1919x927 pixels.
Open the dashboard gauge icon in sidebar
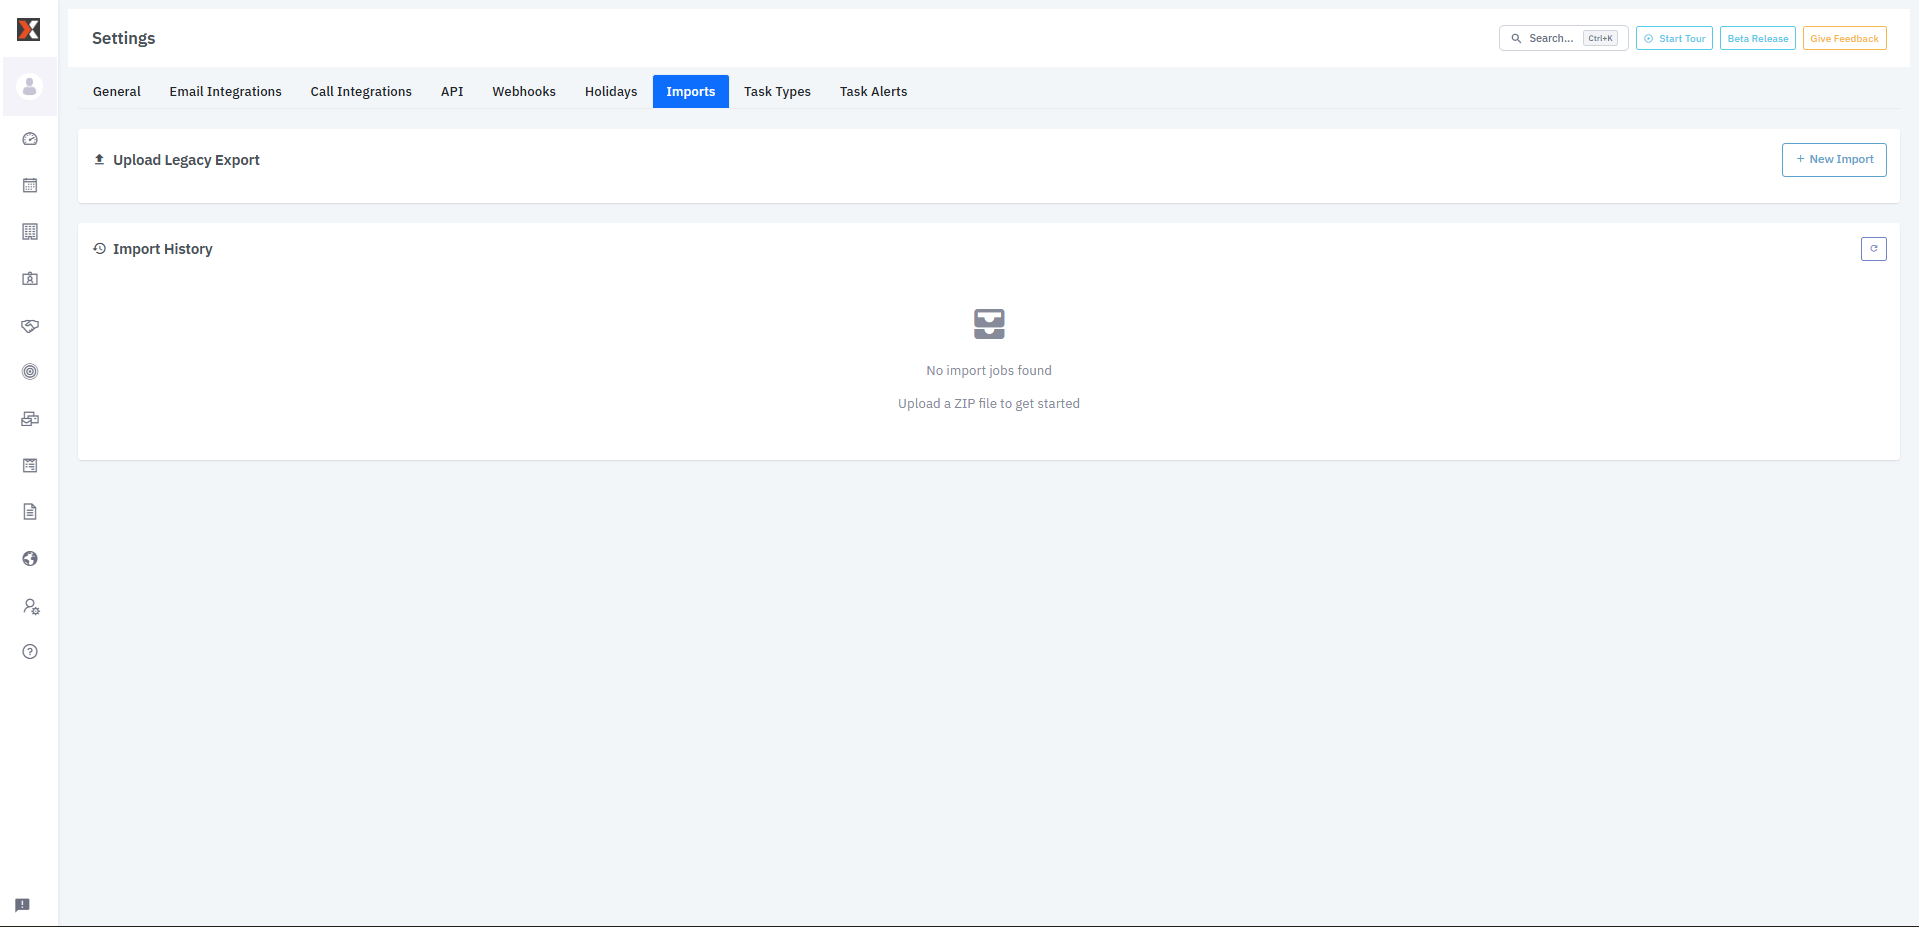30,139
